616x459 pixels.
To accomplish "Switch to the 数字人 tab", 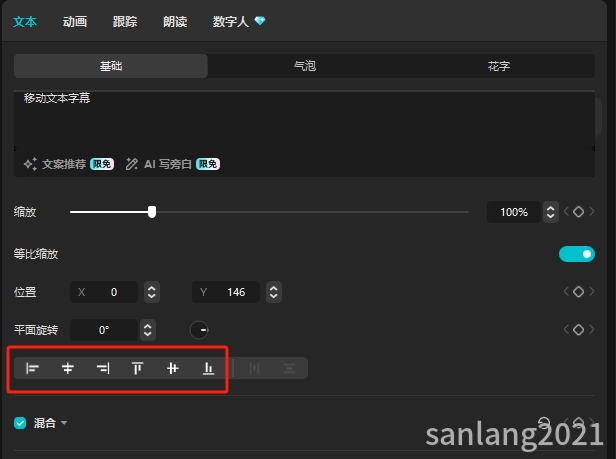I will (x=231, y=22).
